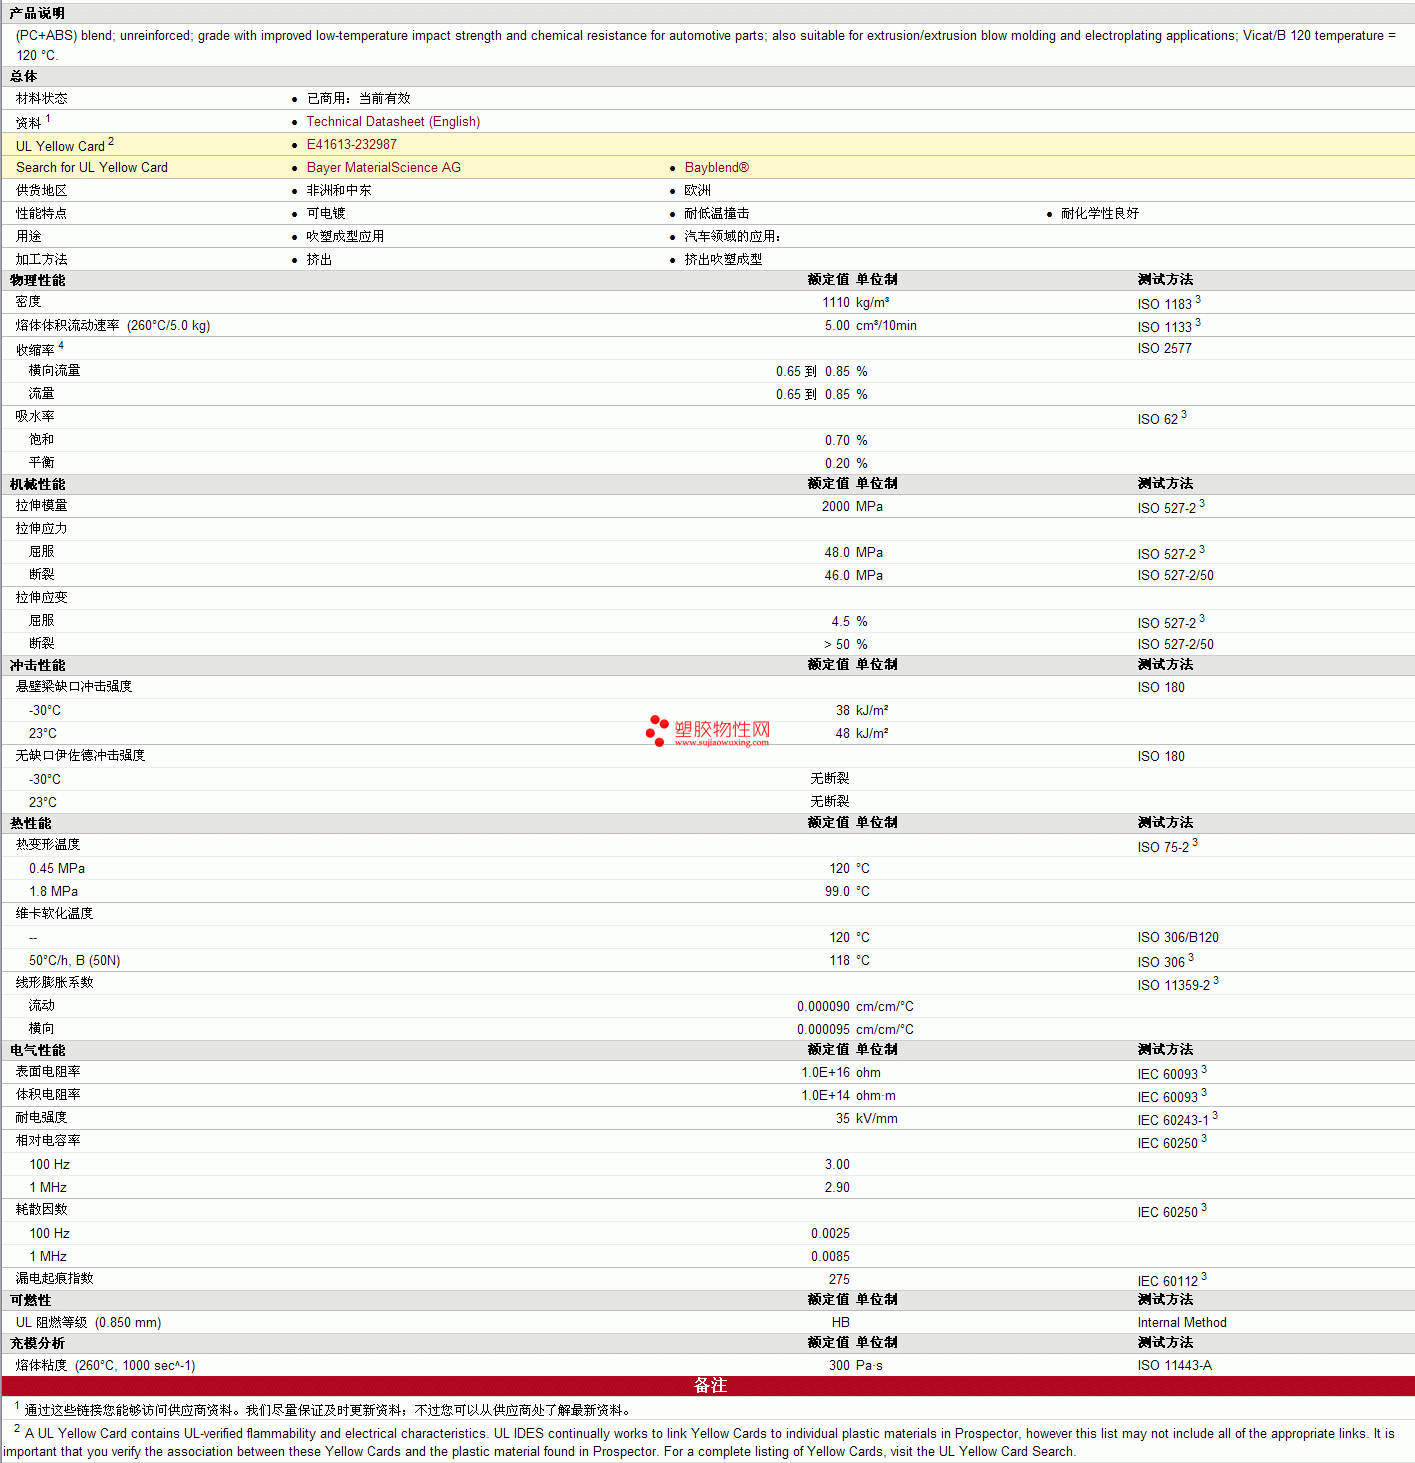Click the ISO 1133 test method

click(1164, 326)
